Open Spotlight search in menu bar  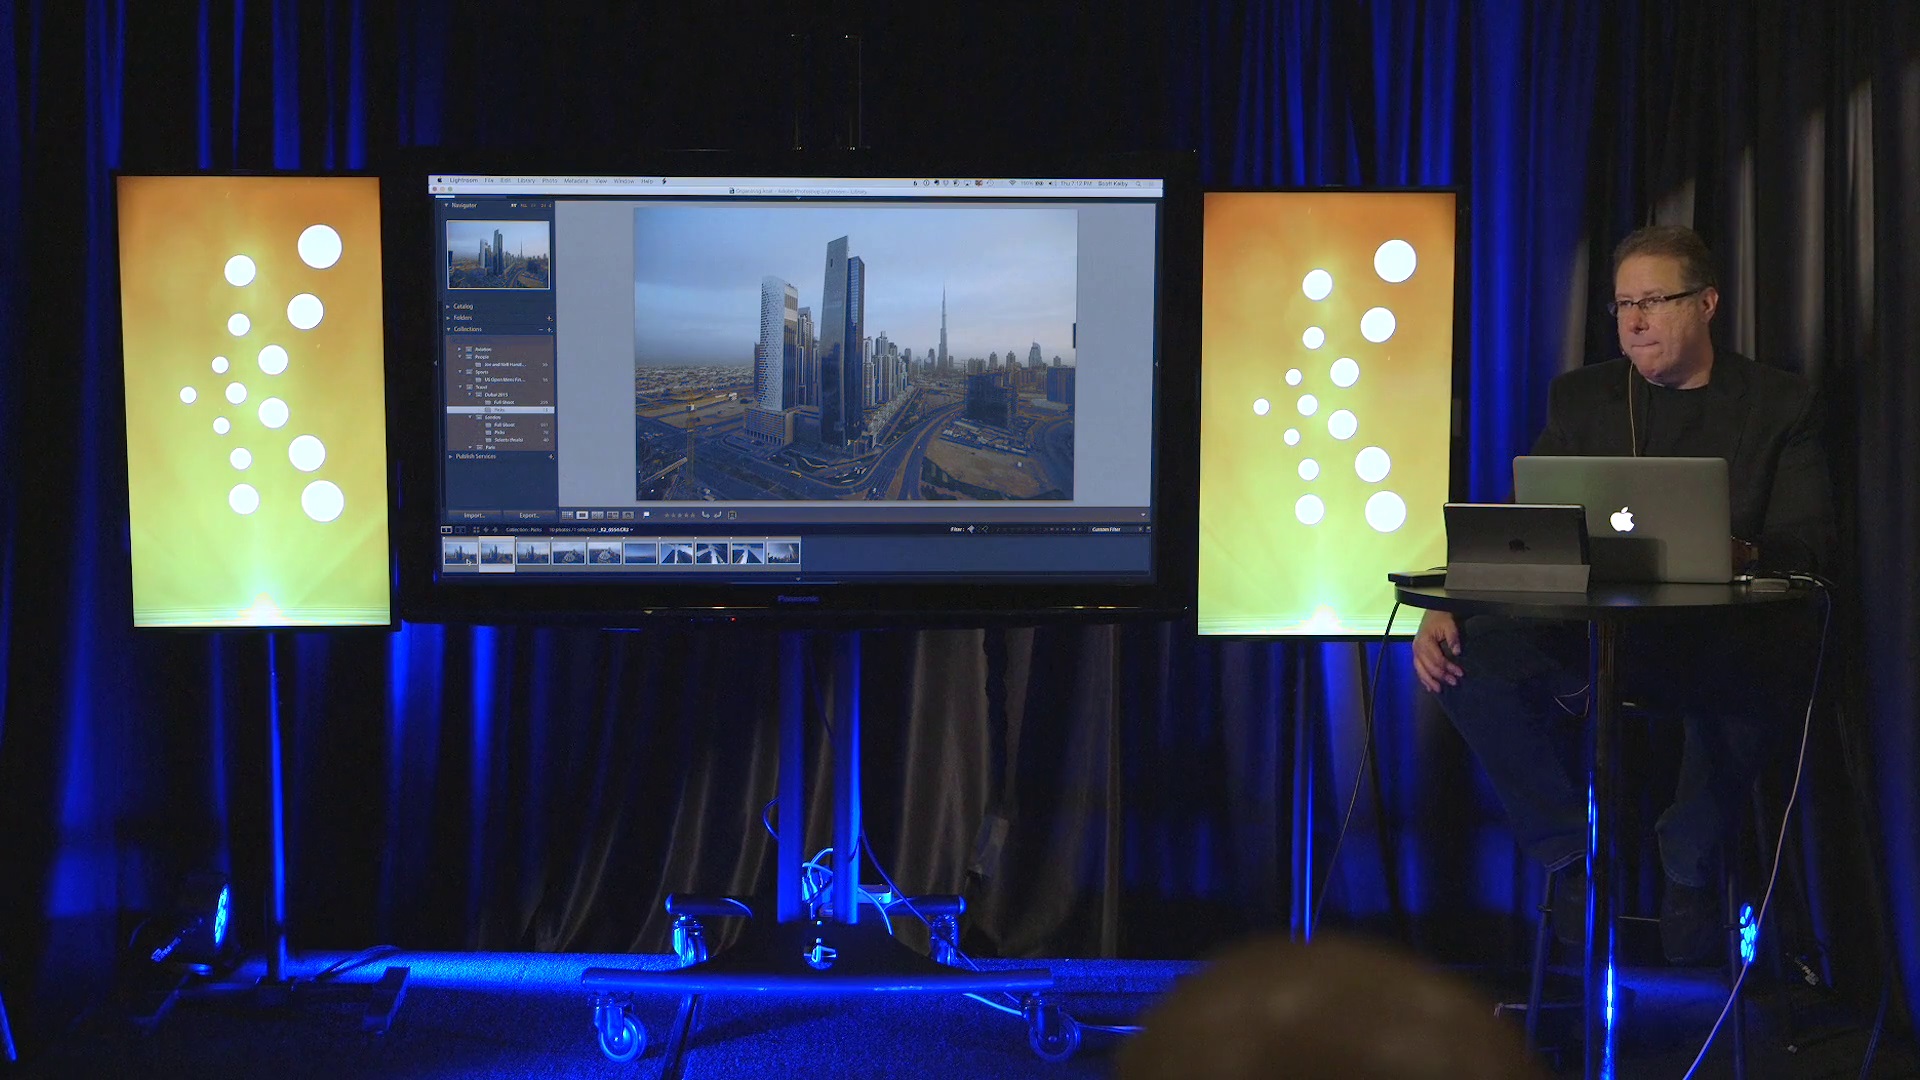point(1138,183)
